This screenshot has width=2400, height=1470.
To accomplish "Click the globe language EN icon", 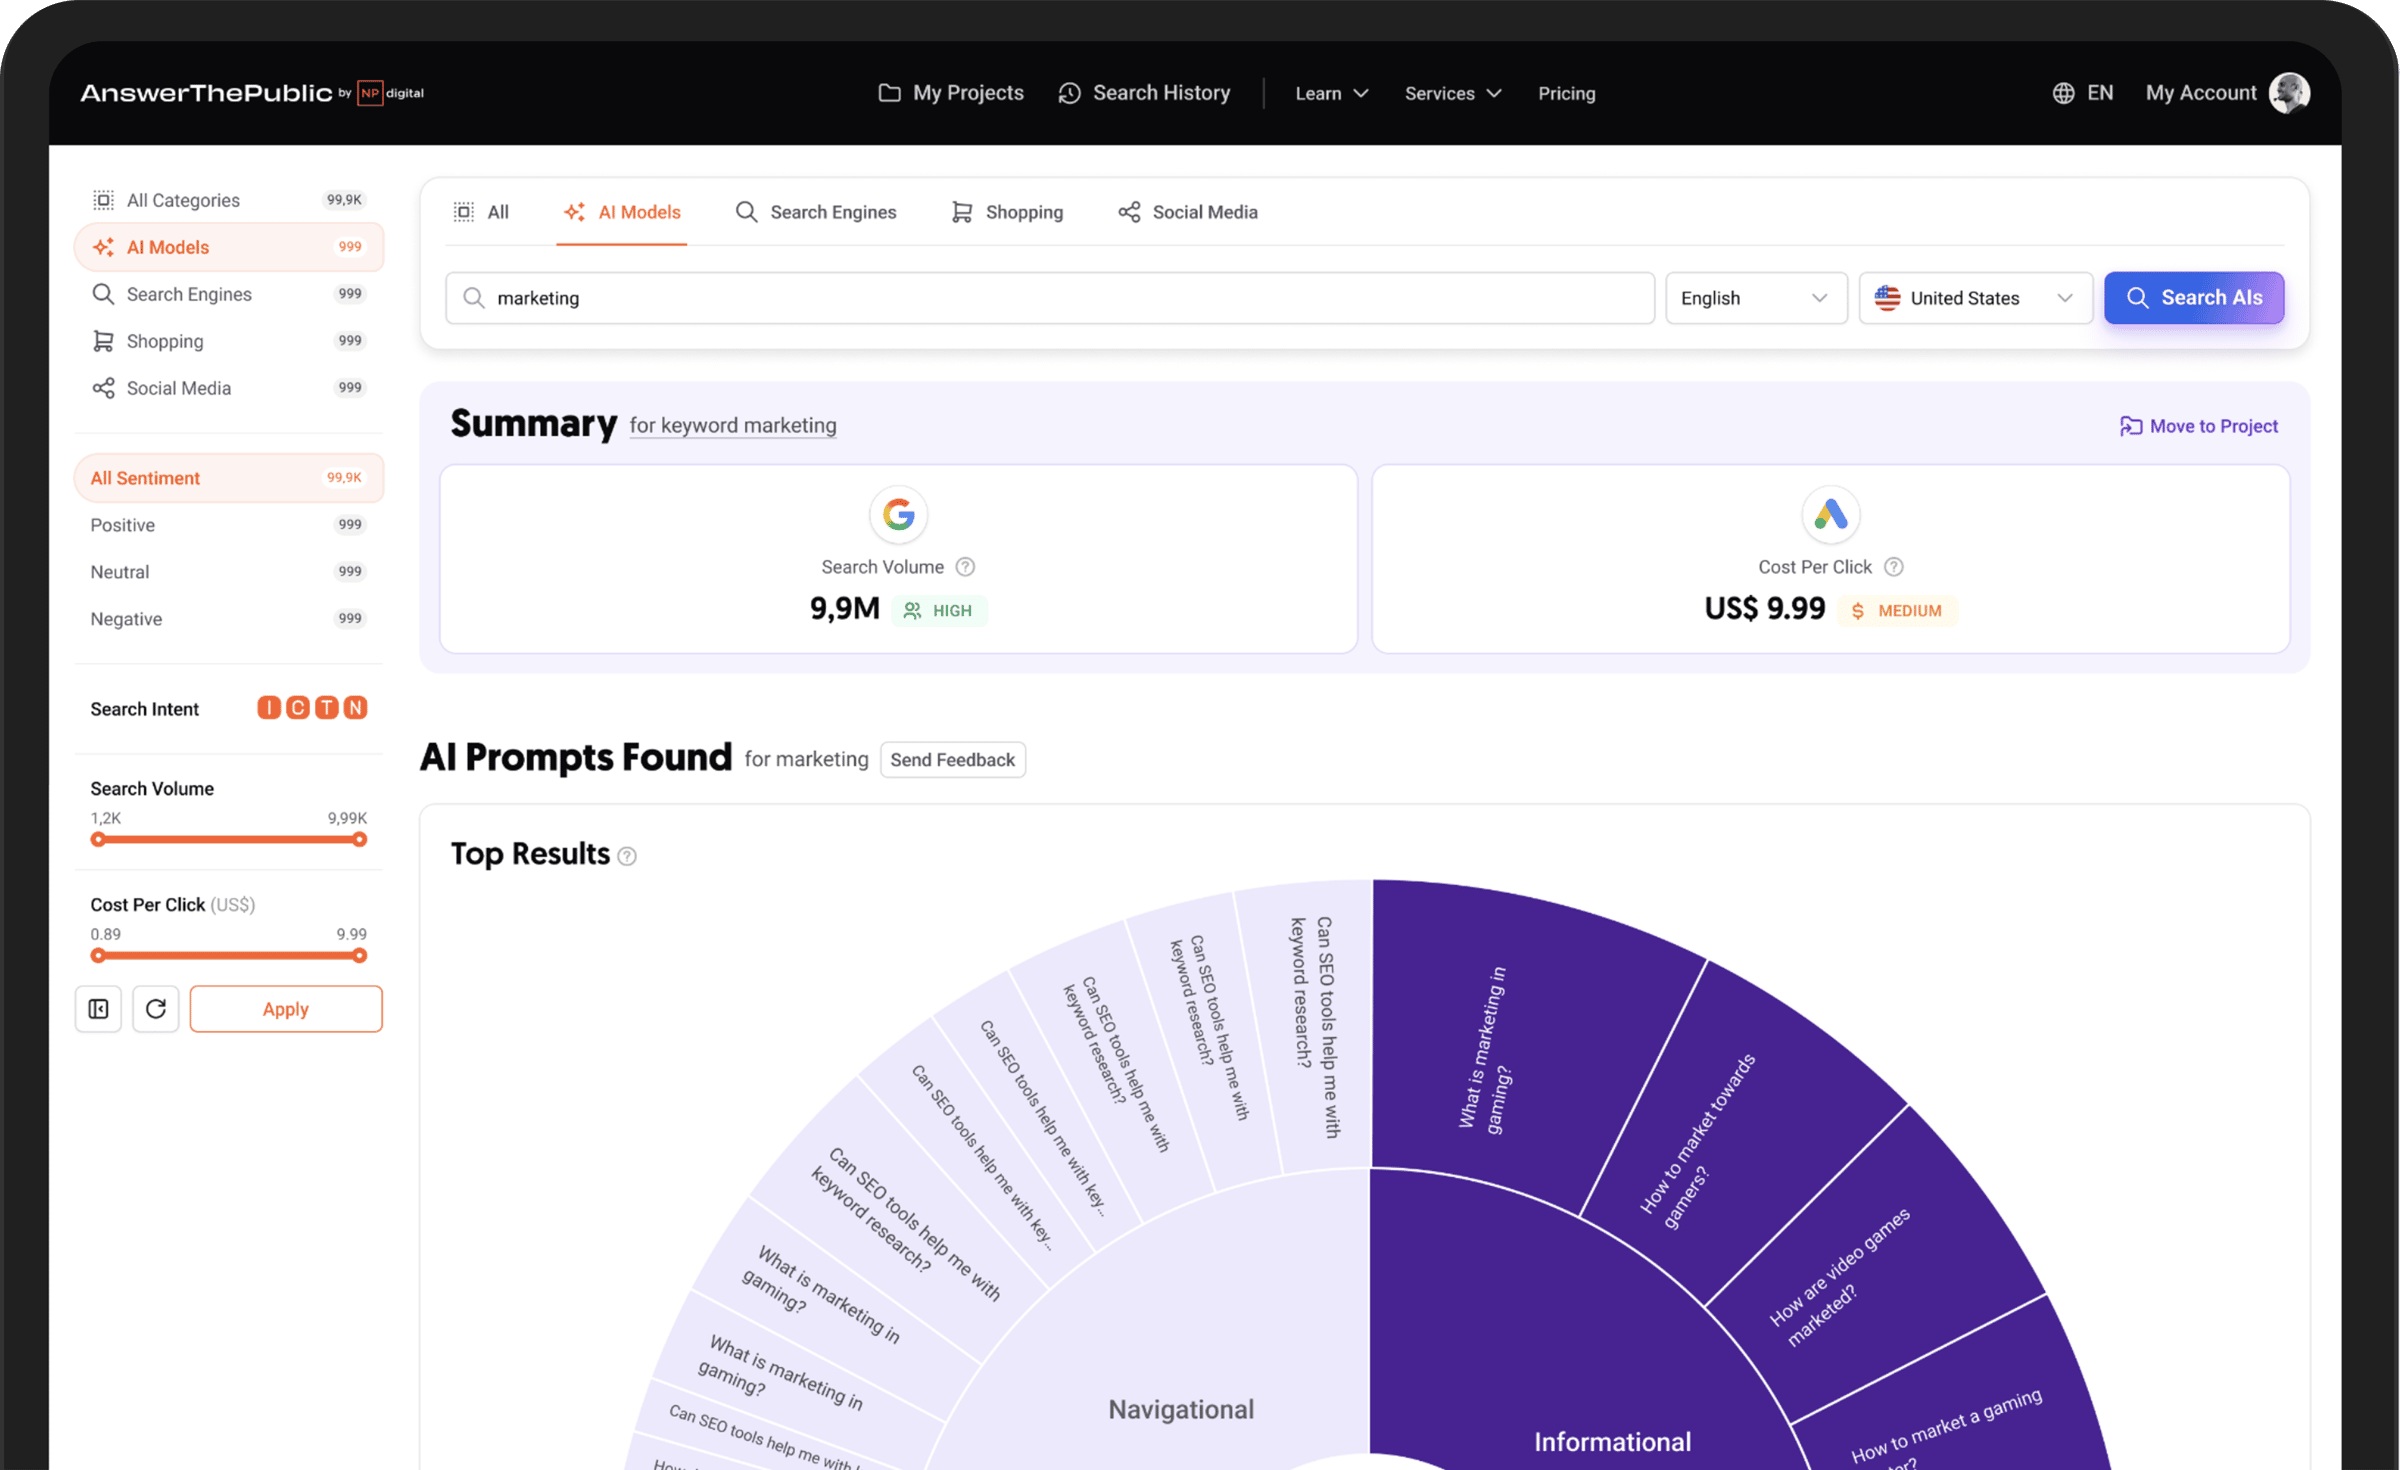I will coord(2063,93).
